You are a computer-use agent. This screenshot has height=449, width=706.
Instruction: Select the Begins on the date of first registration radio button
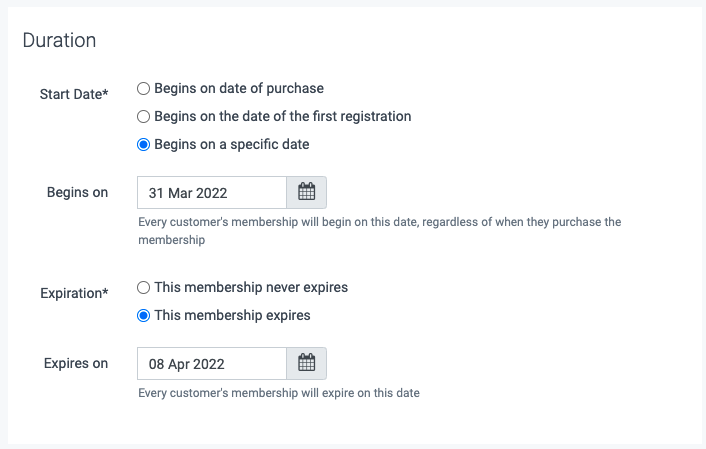[143, 117]
